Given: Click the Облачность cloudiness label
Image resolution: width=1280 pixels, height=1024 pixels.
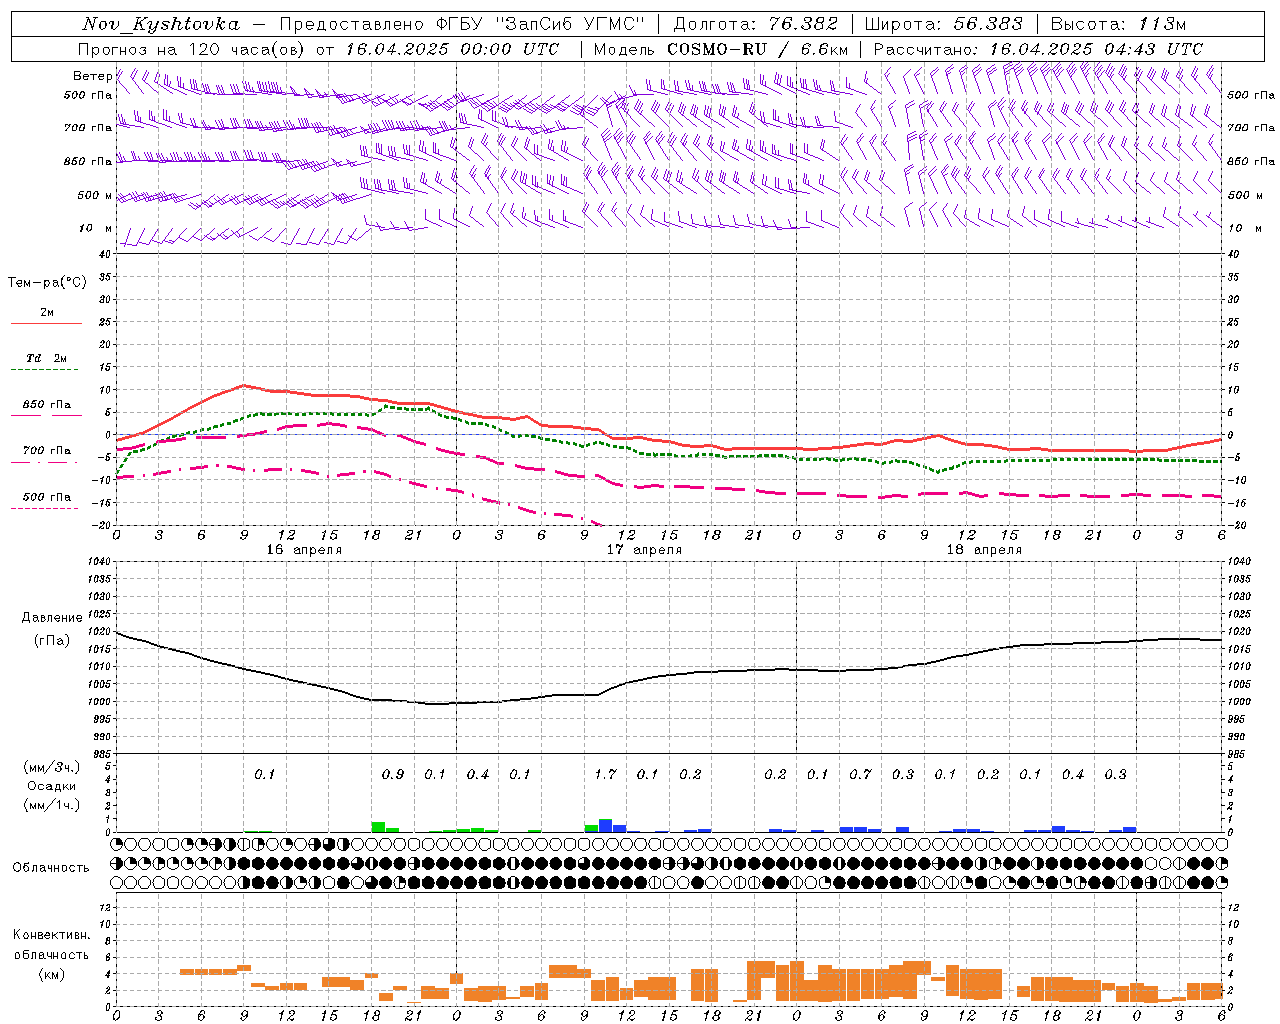Looking at the screenshot, I should pyautogui.click(x=51, y=867).
